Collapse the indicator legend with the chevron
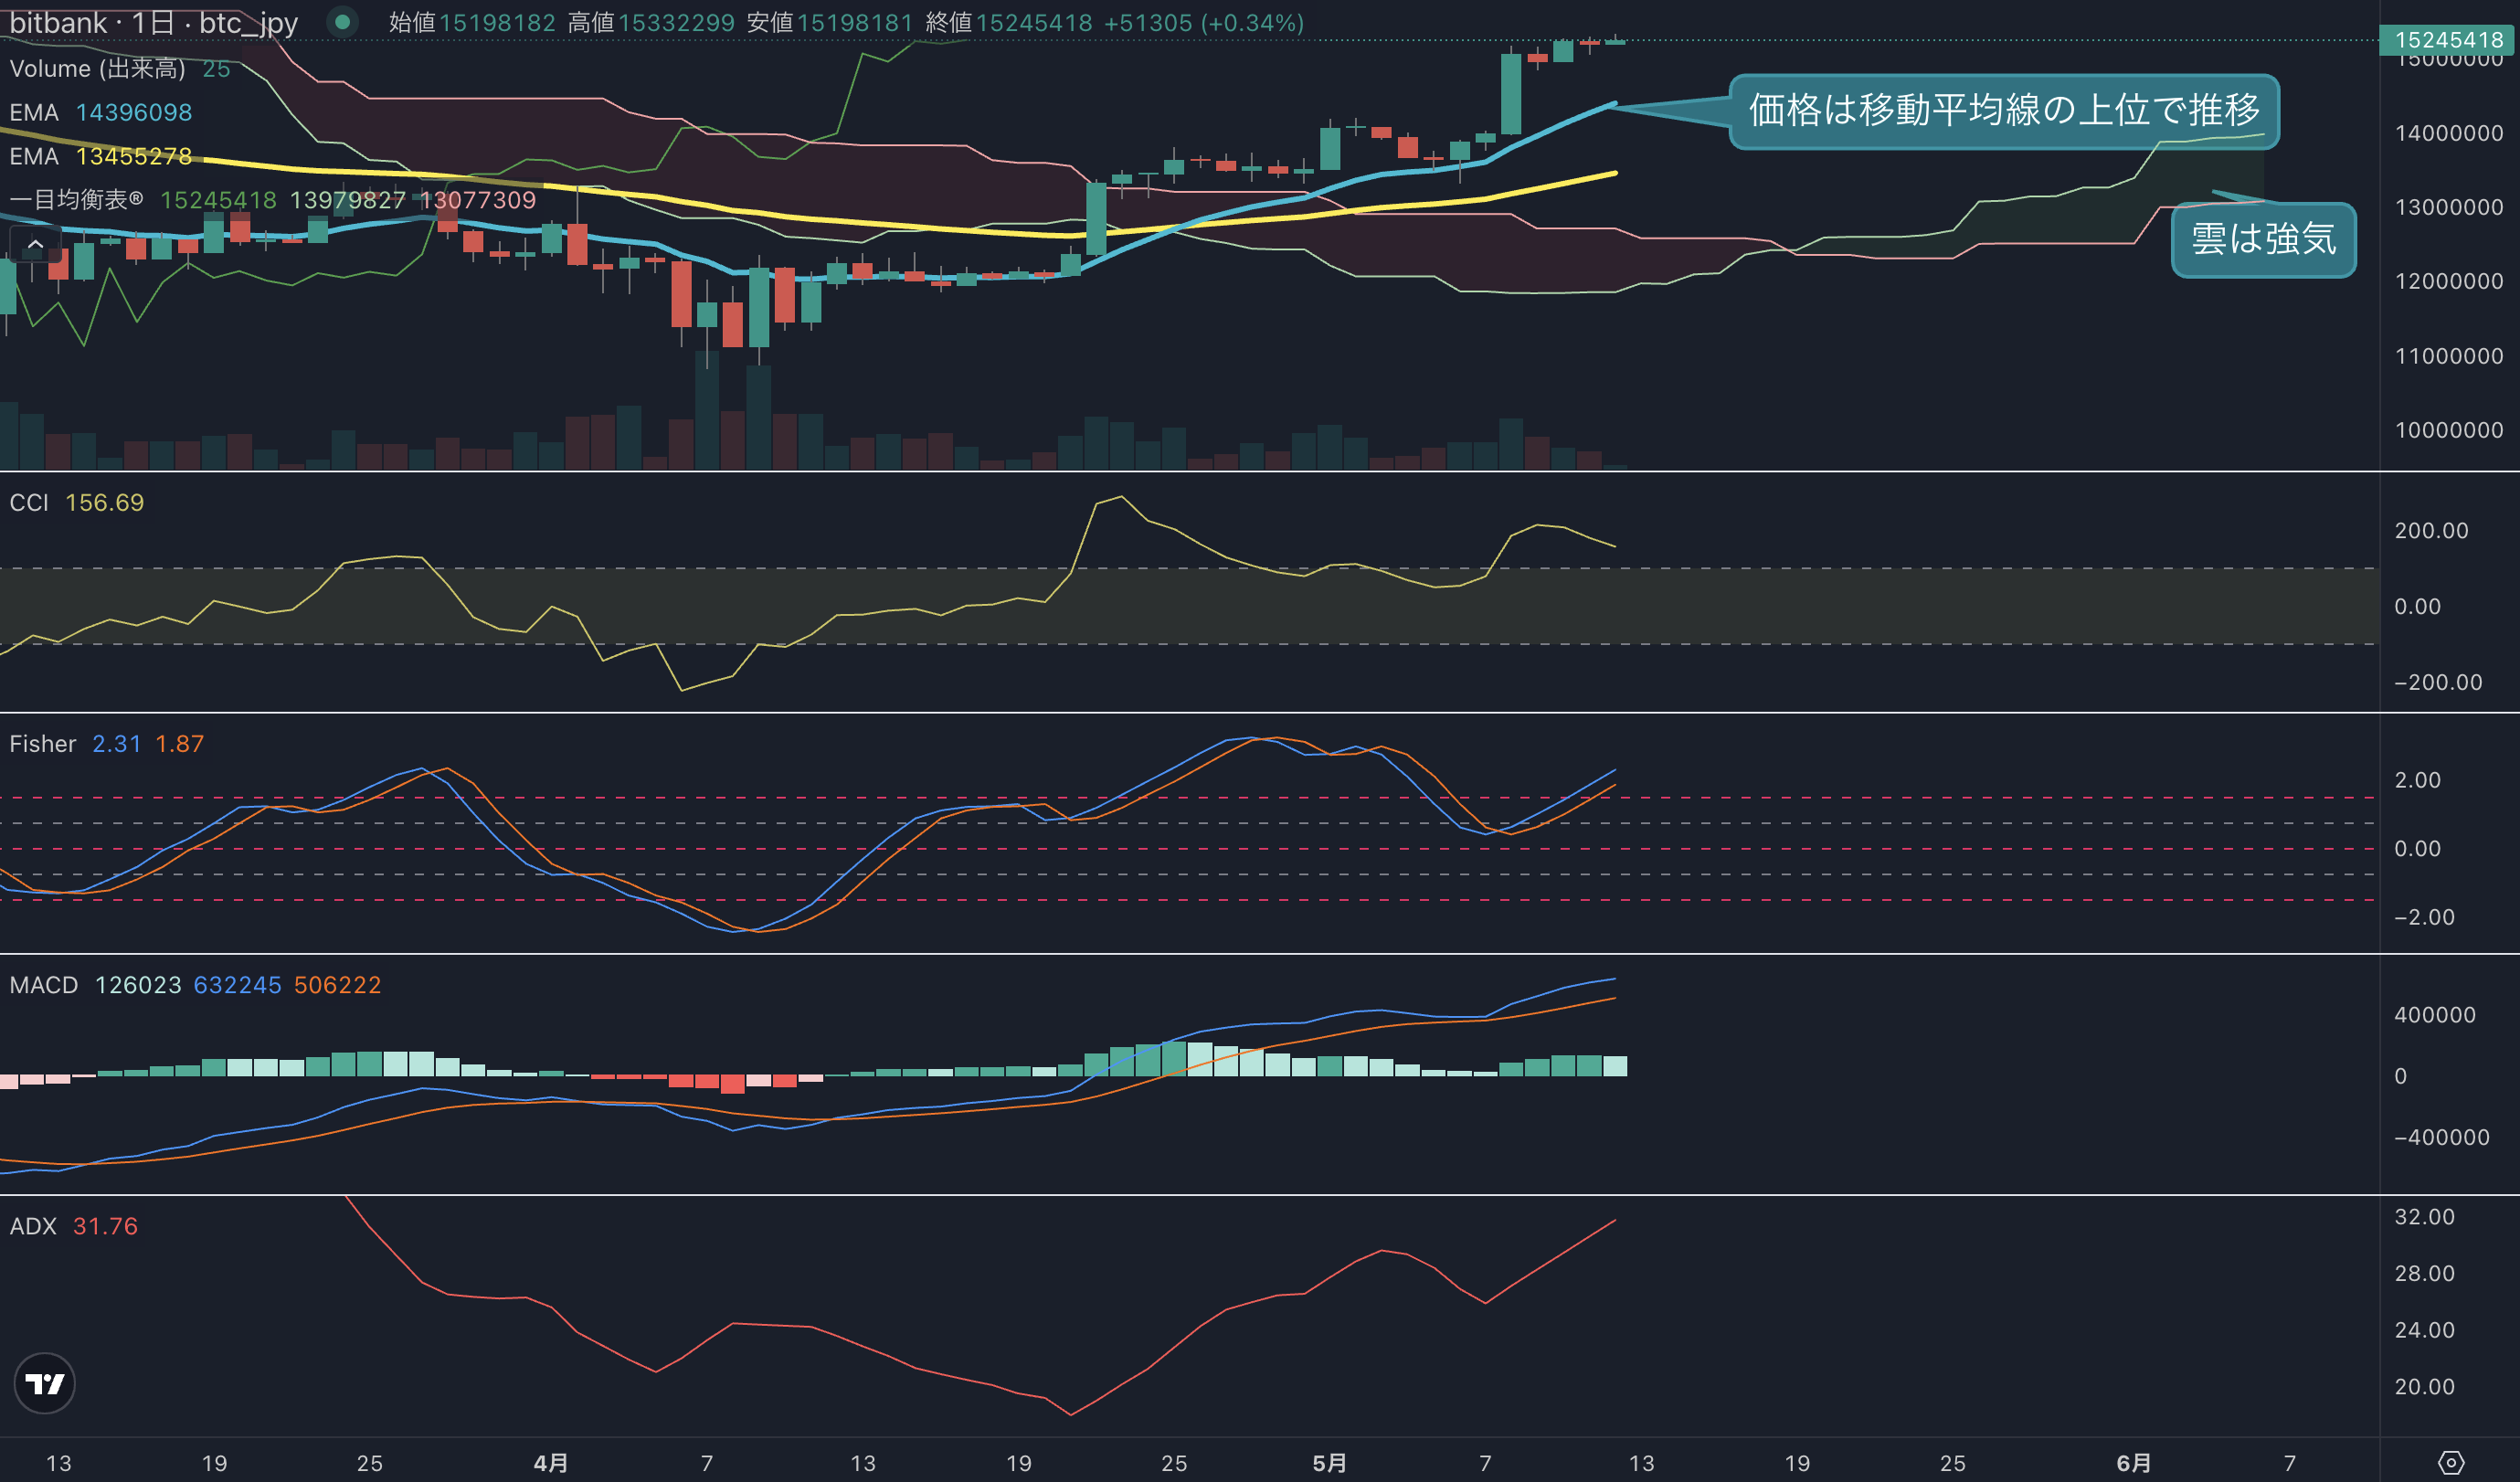 coord(35,244)
